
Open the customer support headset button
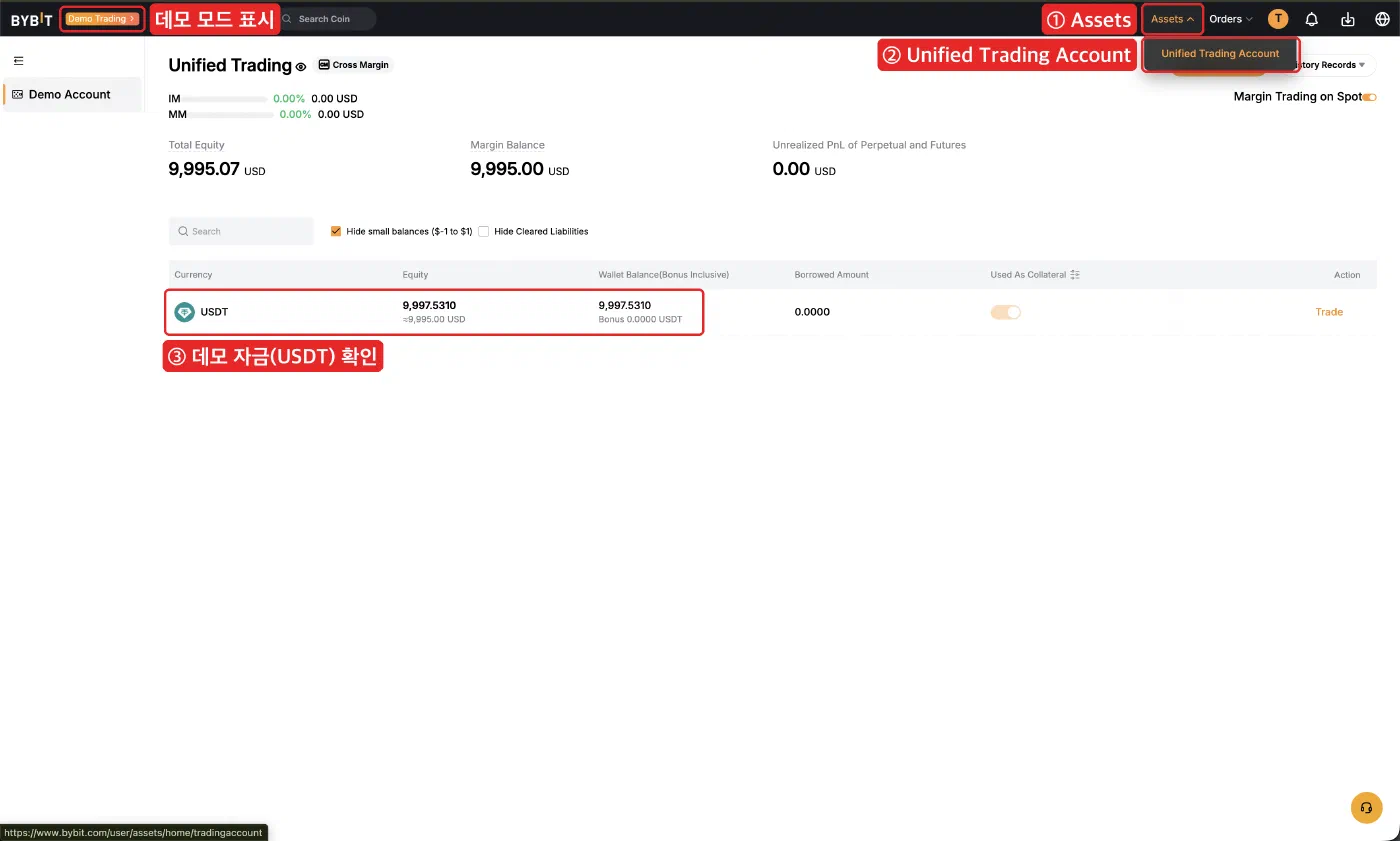coord(1366,808)
